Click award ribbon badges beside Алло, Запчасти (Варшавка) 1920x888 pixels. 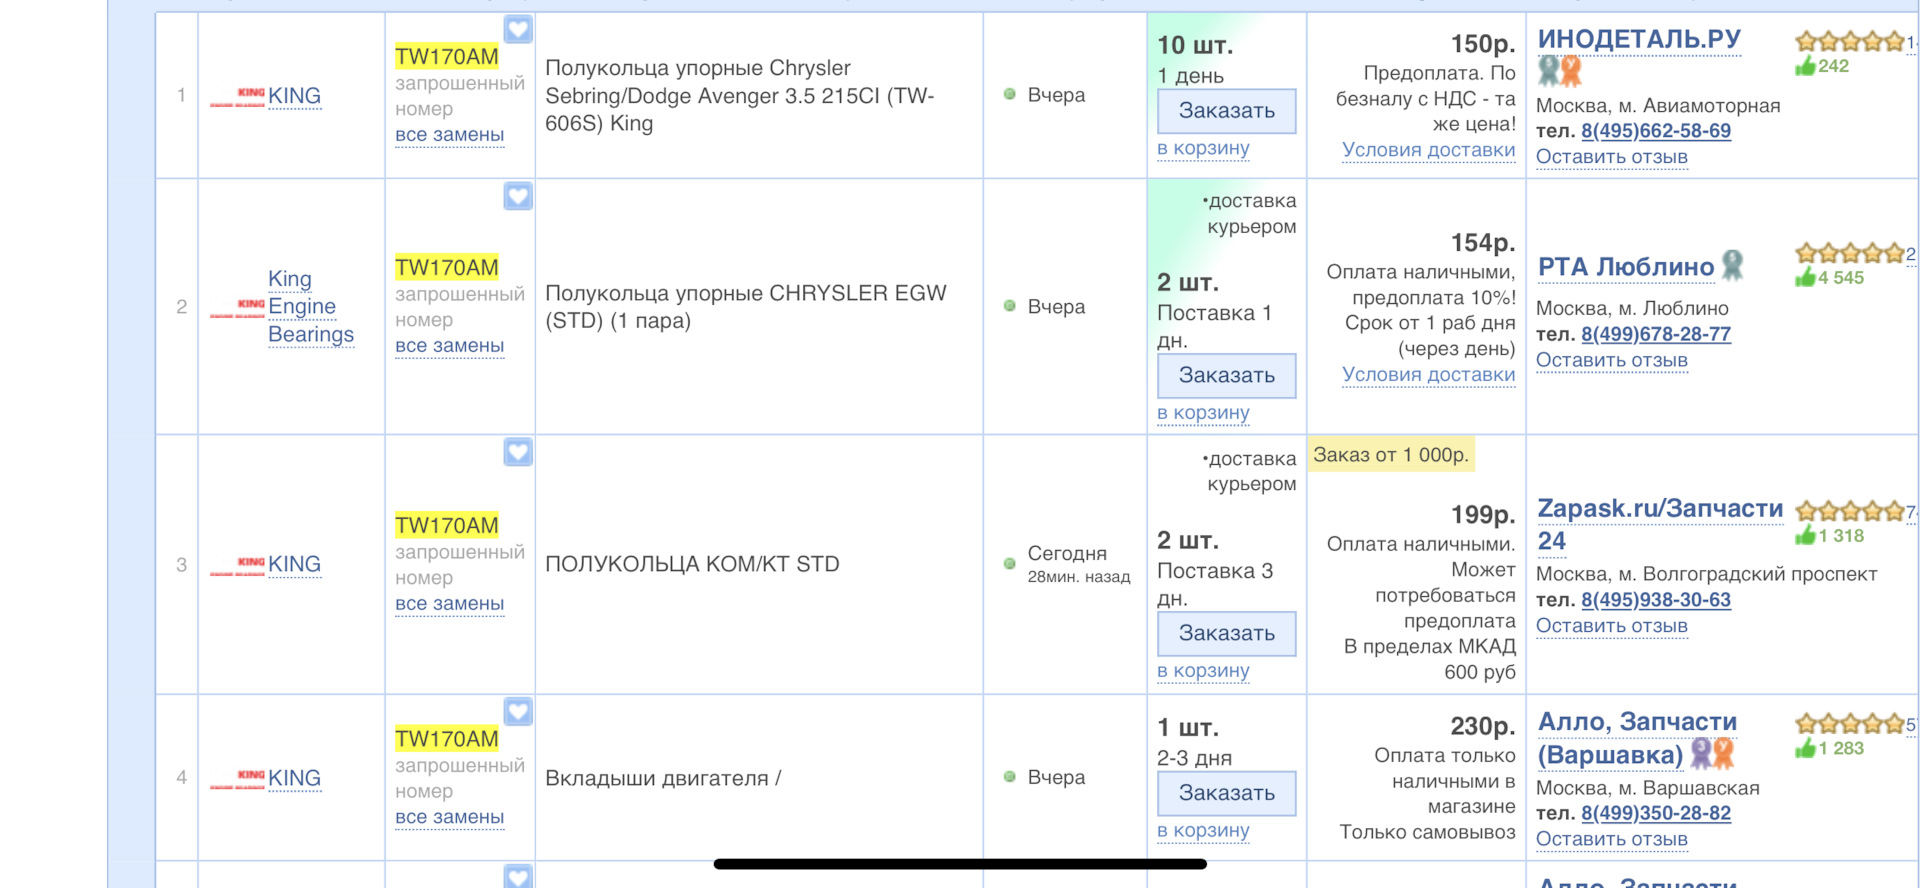1713,754
